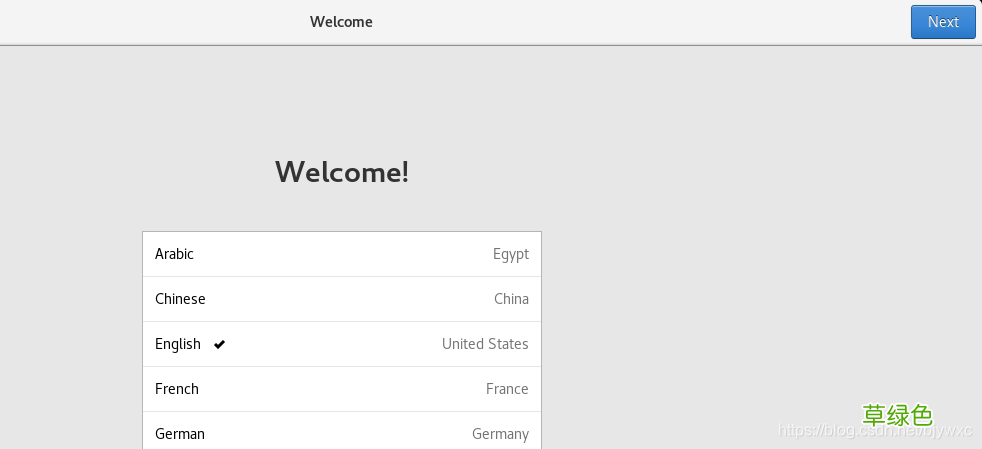
Task: Click blank space between German and Germany
Action: click(x=338, y=434)
